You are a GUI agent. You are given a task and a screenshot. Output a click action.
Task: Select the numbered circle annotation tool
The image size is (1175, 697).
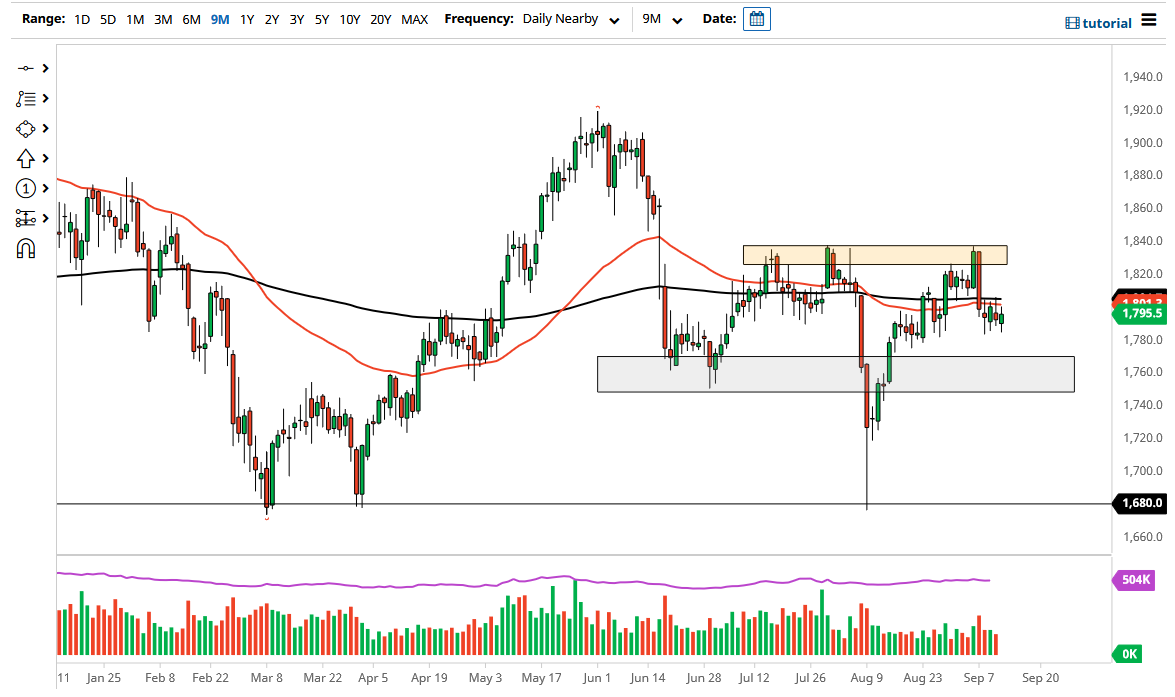tap(25, 188)
